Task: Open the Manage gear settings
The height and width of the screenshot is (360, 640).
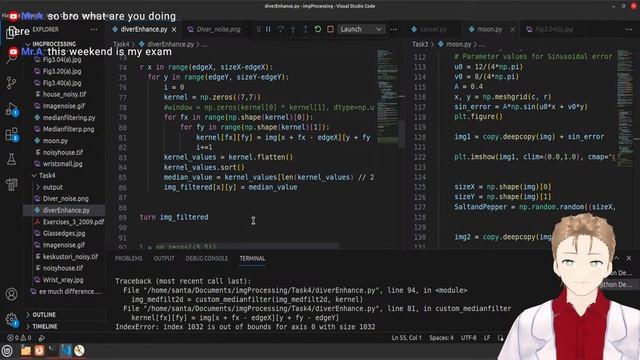Action: coord(11,320)
